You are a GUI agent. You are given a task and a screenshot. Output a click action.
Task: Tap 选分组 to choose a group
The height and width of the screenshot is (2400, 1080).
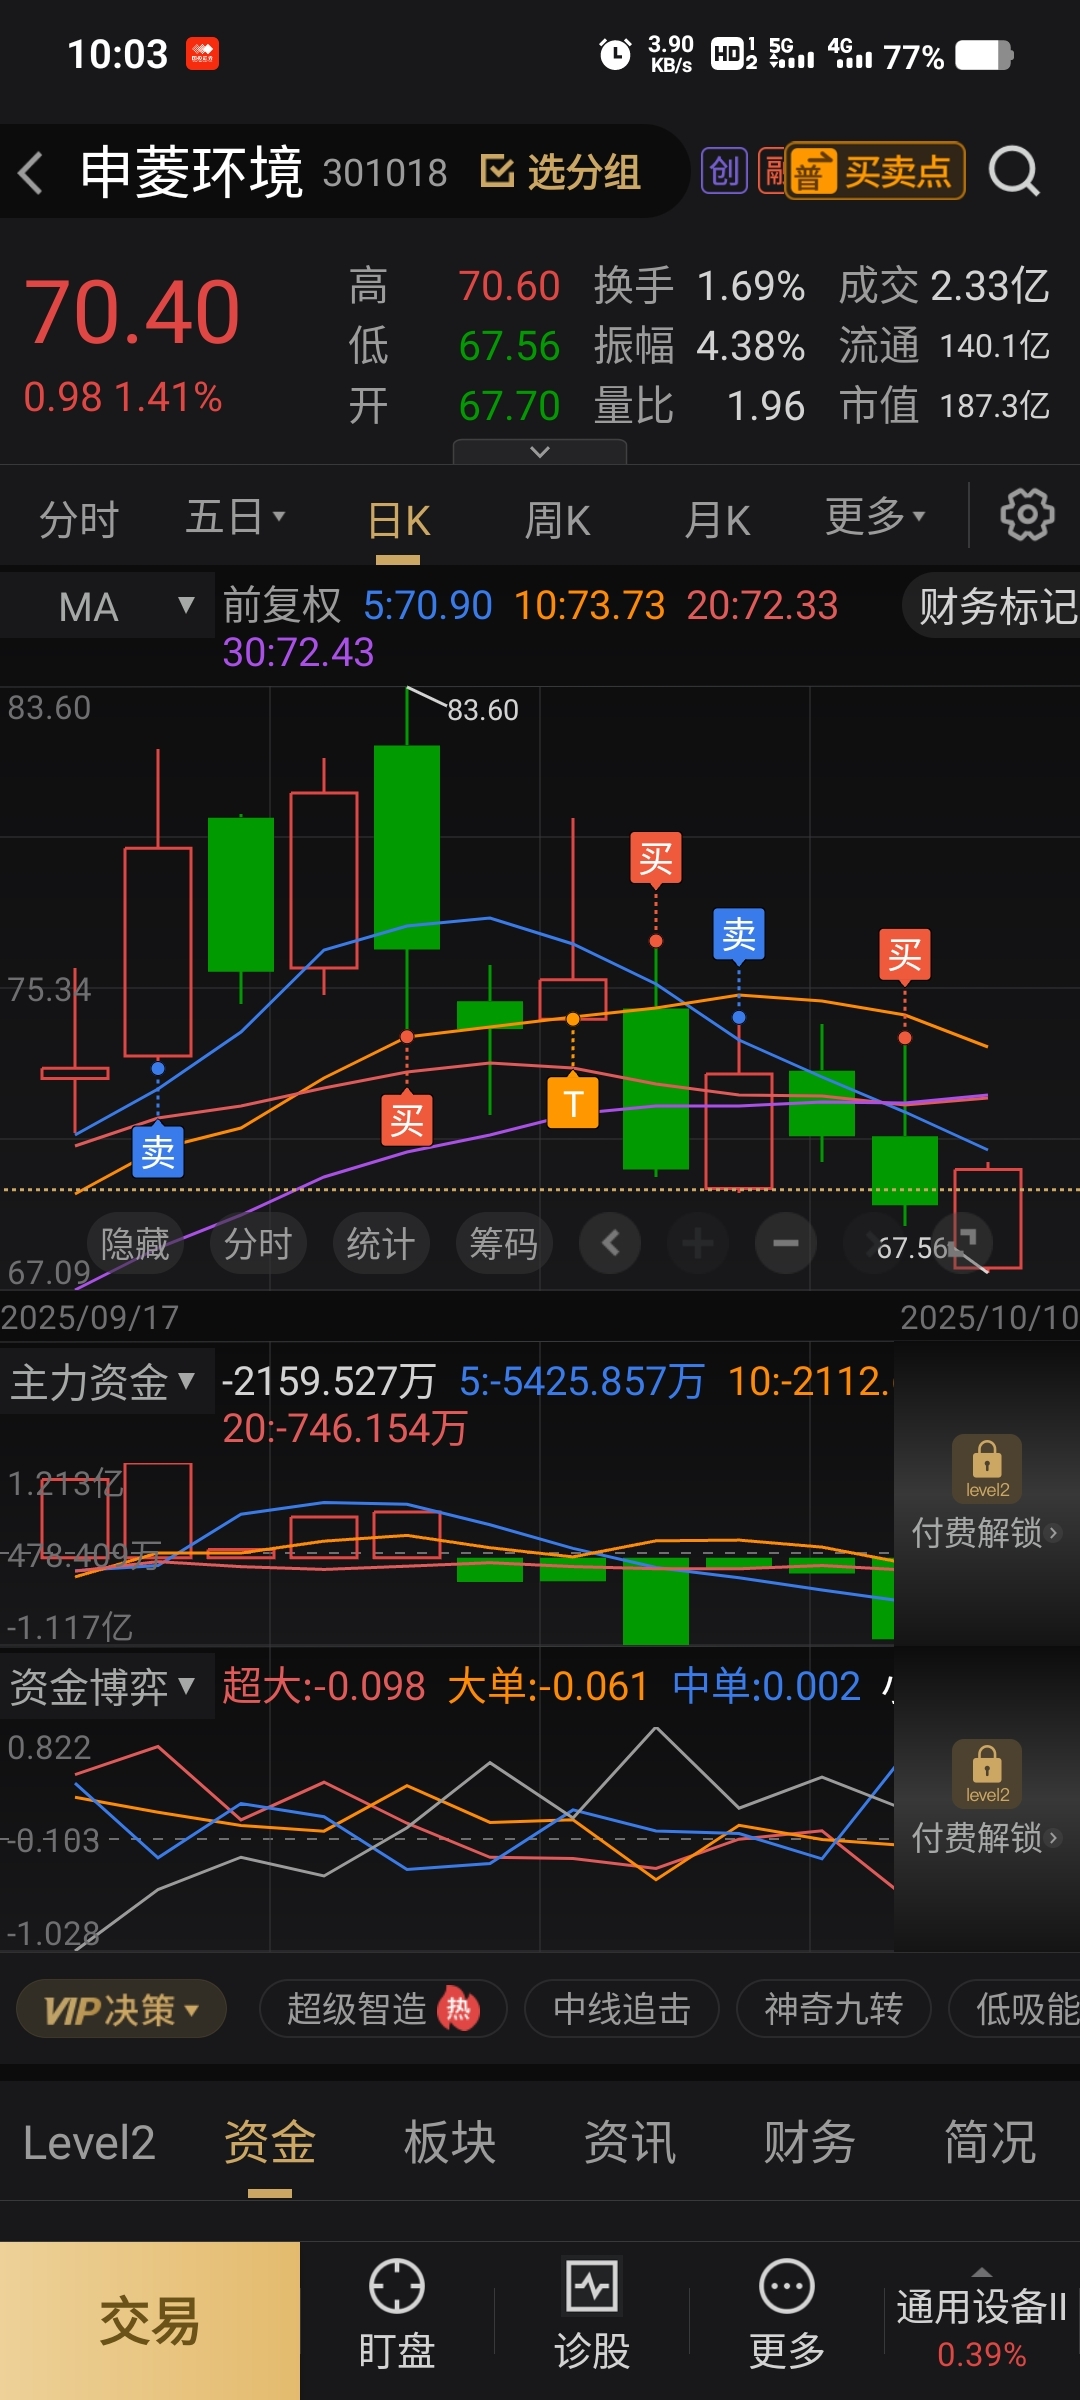(x=561, y=171)
